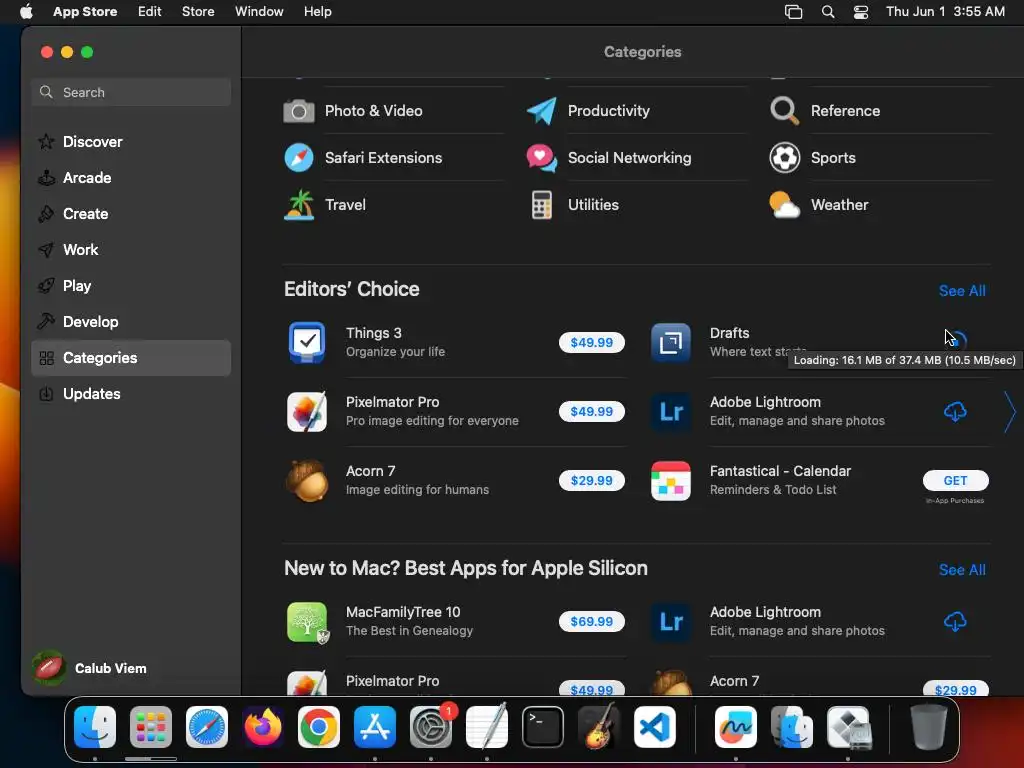Click the Fantastical - Calendar title
Image resolution: width=1024 pixels, height=768 pixels.
coord(780,471)
